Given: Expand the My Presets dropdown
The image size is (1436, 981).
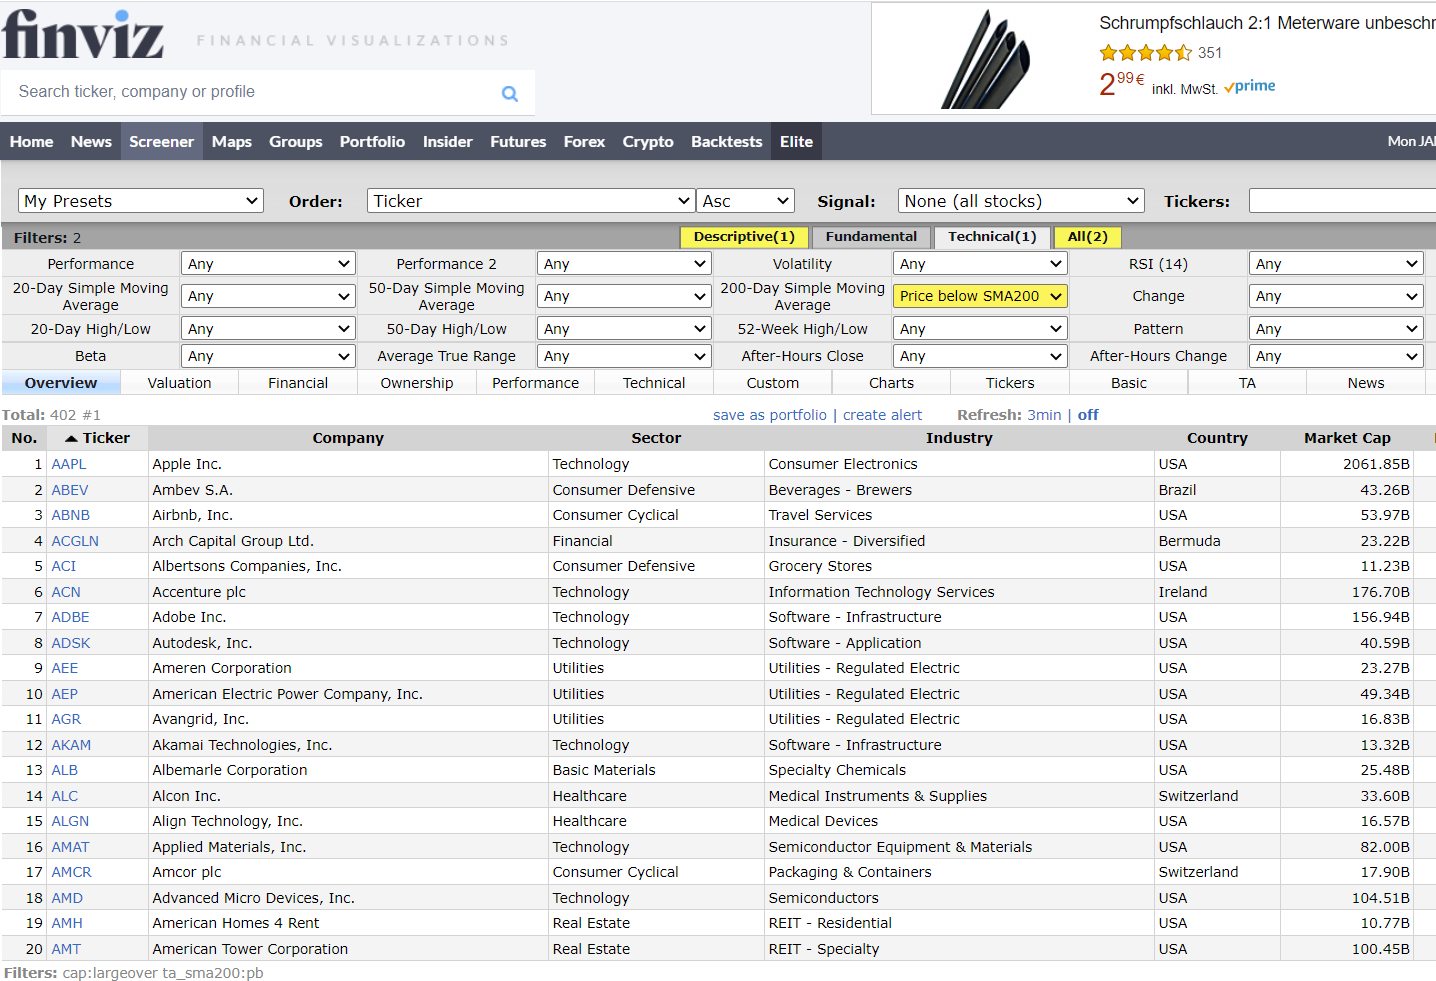Looking at the screenshot, I should pyautogui.click(x=141, y=201).
